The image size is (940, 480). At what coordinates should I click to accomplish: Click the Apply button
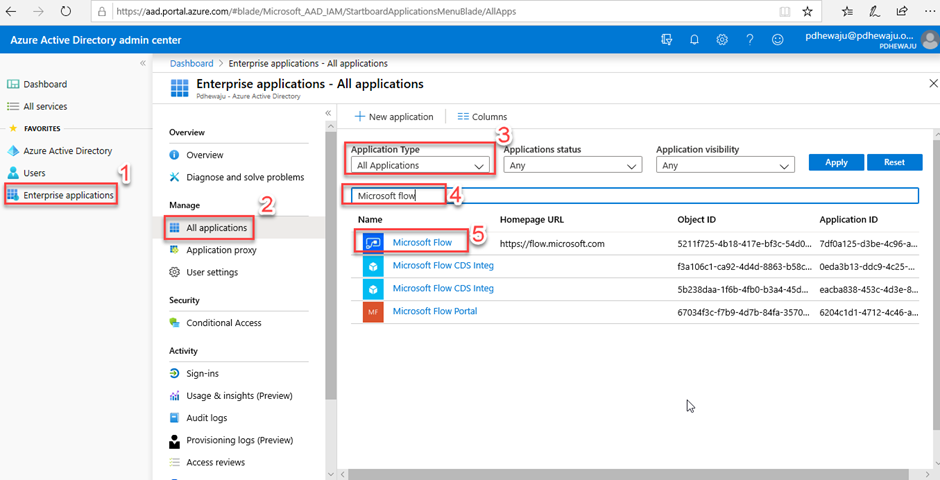[x=836, y=162]
